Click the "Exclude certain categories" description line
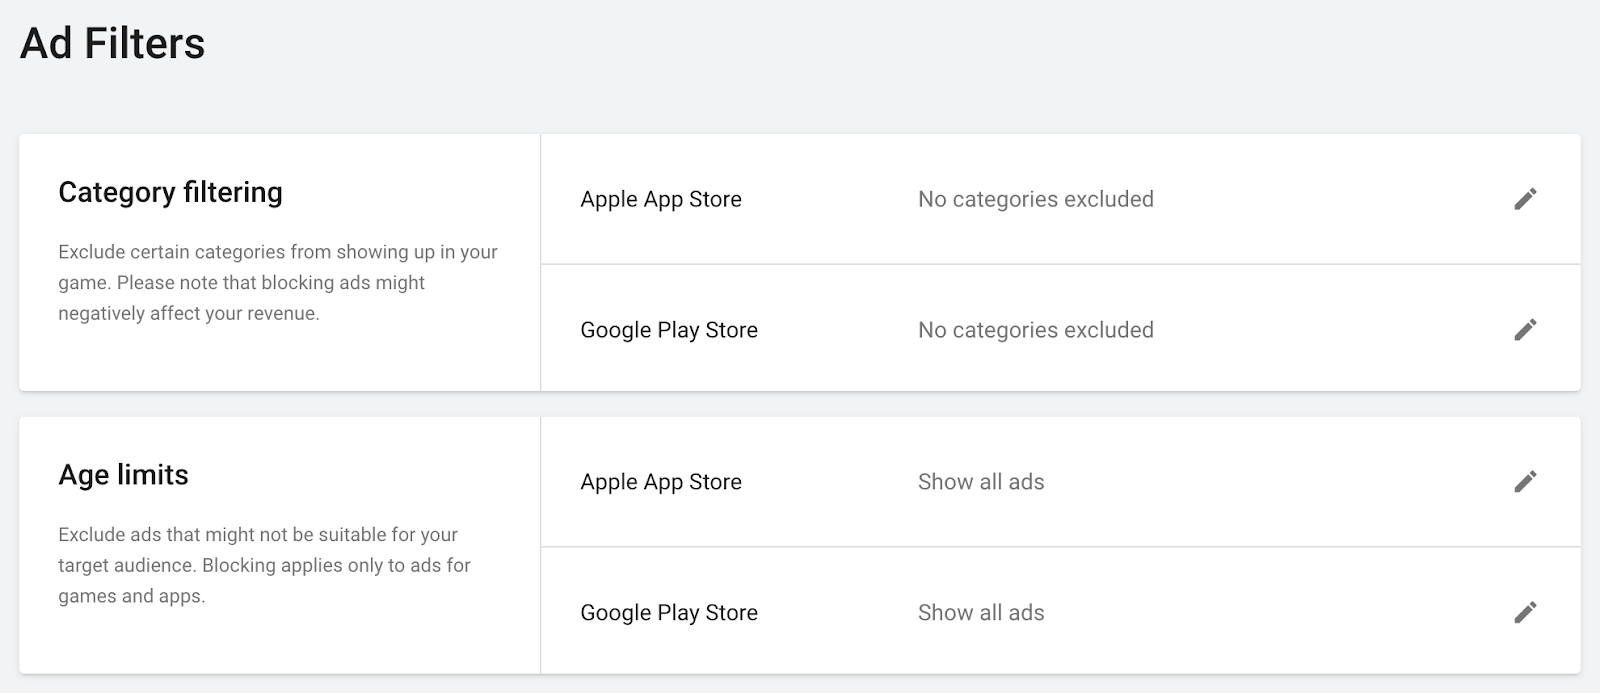Screen dimensions: 1600x693 click(277, 252)
